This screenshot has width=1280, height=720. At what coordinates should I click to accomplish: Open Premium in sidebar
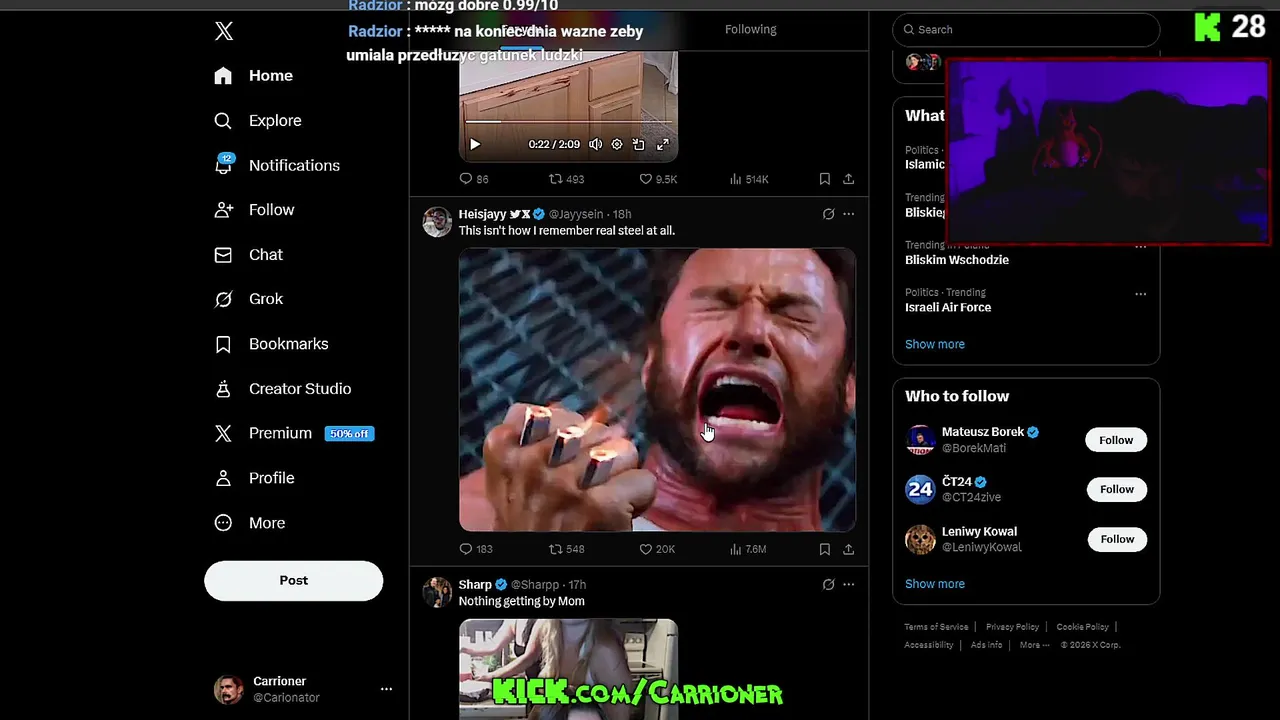(x=294, y=433)
